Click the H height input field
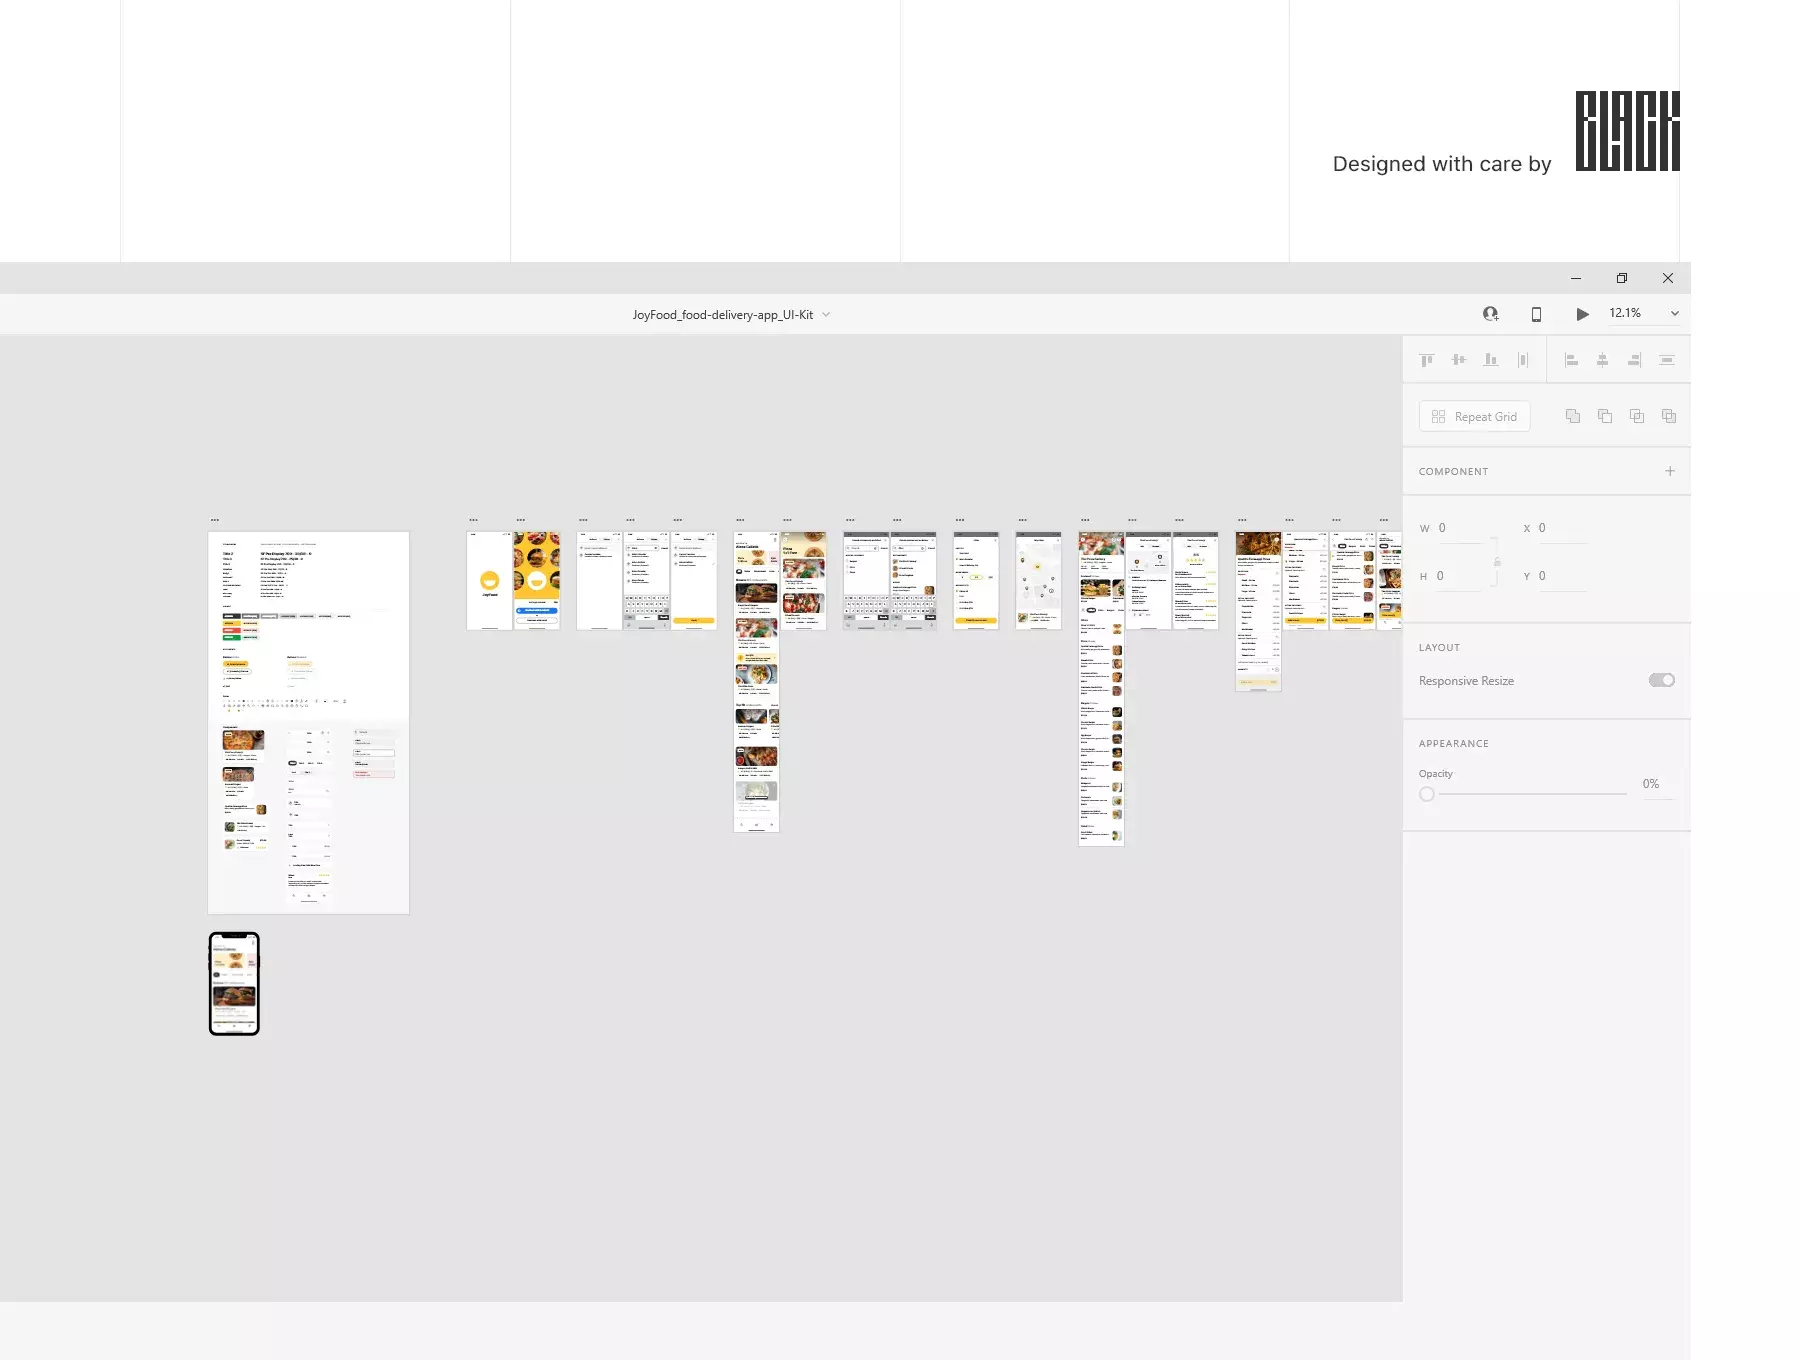The height and width of the screenshot is (1360, 1800). pyautogui.click(x=1459, y=576)
